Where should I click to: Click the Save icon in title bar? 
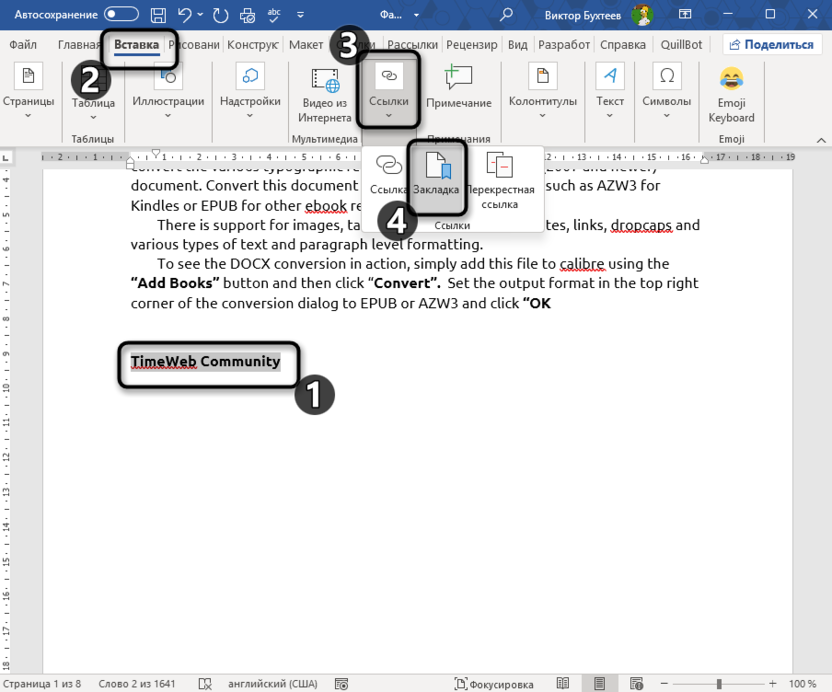(158, 14)
